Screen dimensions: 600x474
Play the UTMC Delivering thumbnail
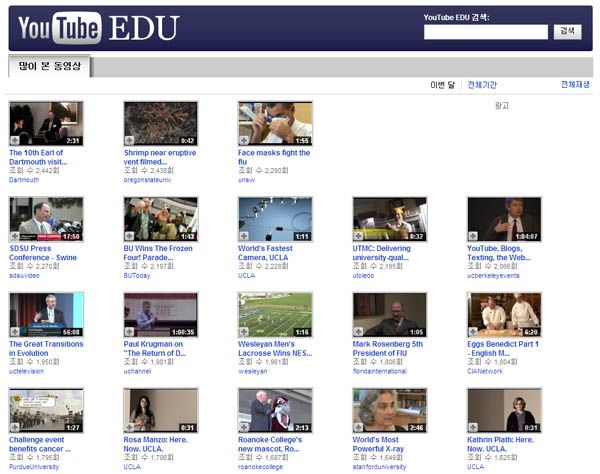click(390, 219)
